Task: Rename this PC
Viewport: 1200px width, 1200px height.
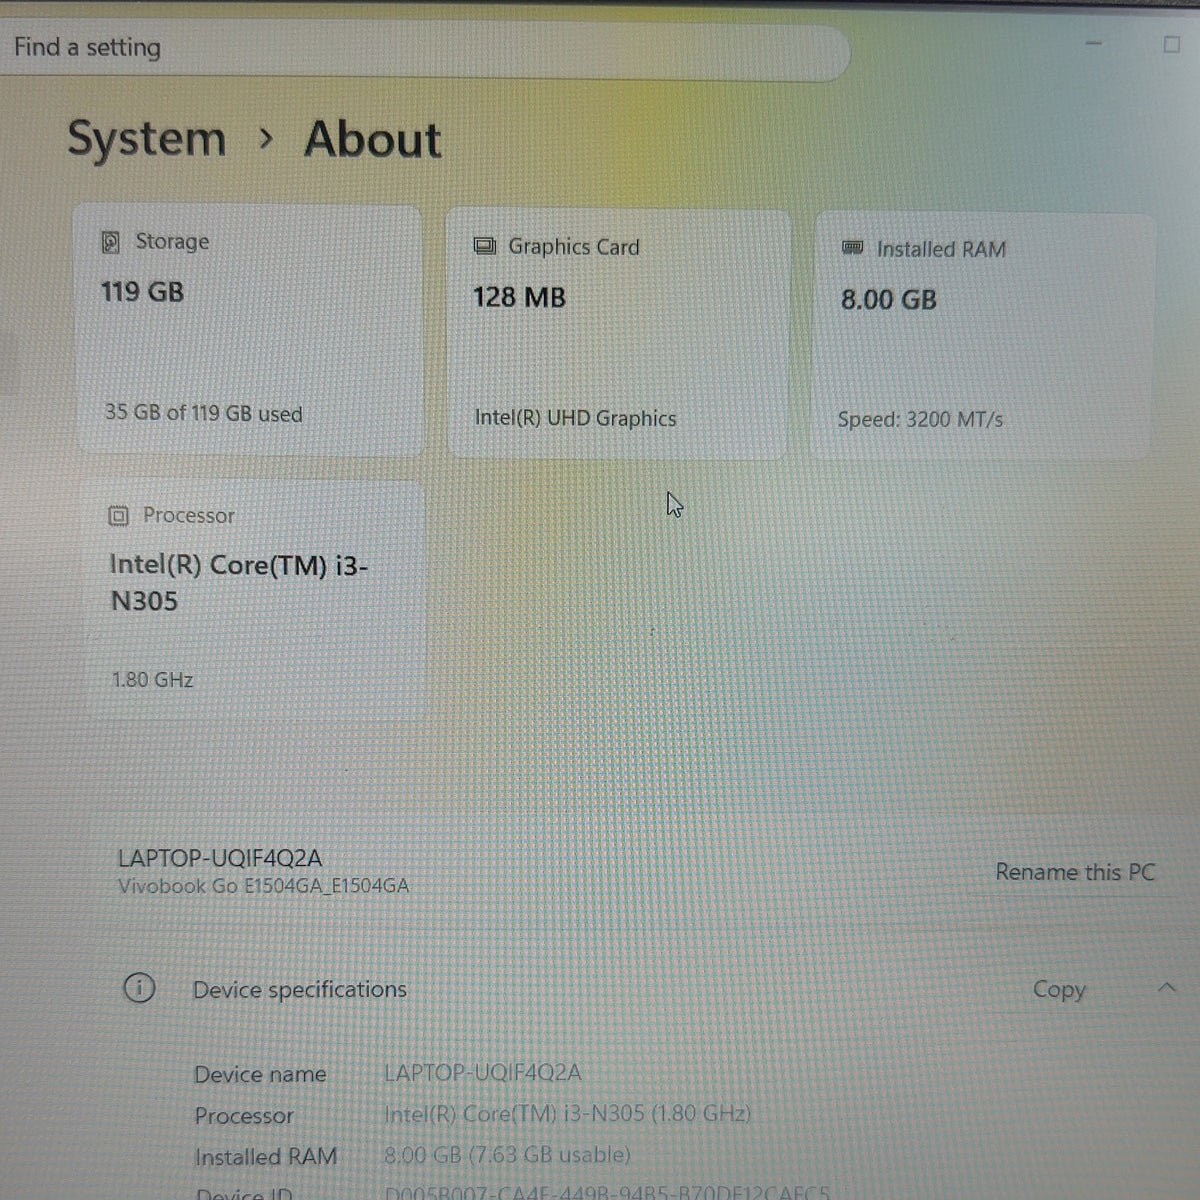Action: click(1075, 872)
